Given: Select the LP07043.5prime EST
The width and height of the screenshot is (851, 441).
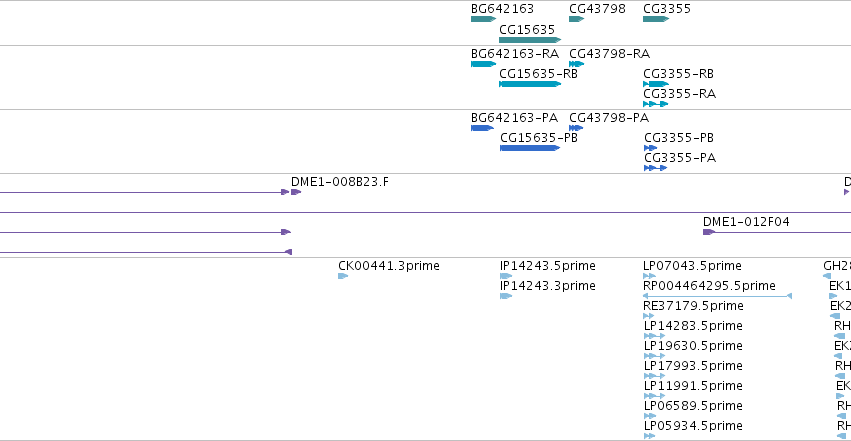Looking at the screenshot, I should [649, 276].
